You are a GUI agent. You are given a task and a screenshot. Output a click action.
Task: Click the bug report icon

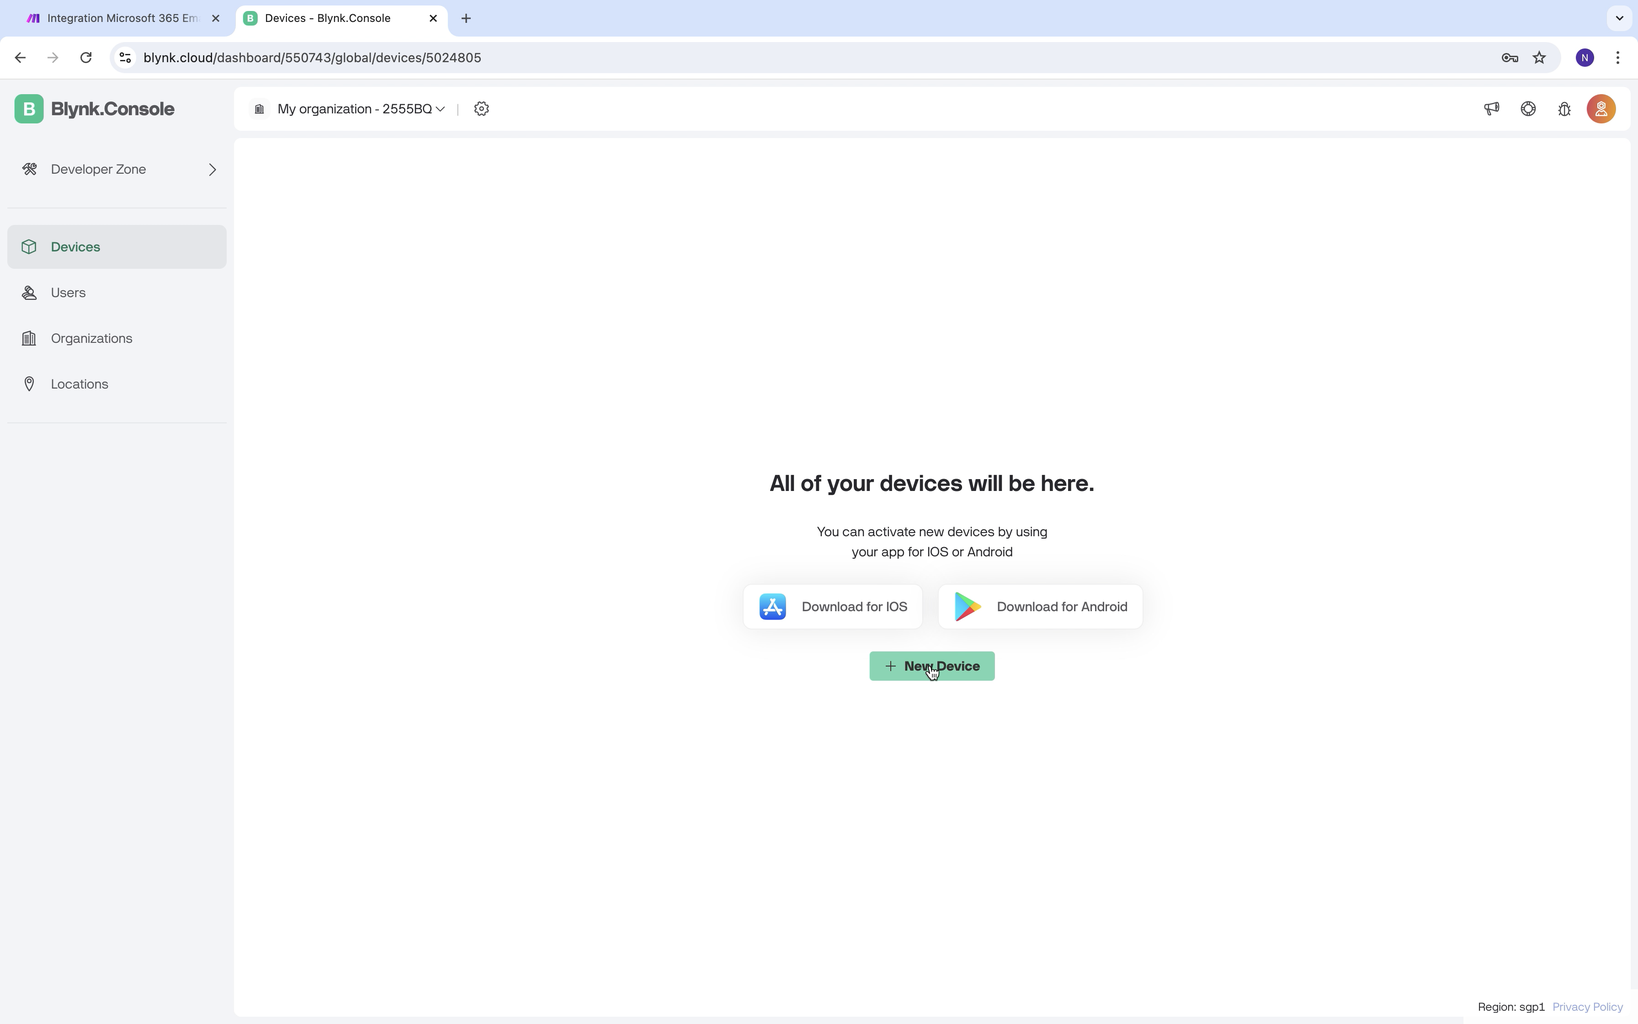(1565, 109)
